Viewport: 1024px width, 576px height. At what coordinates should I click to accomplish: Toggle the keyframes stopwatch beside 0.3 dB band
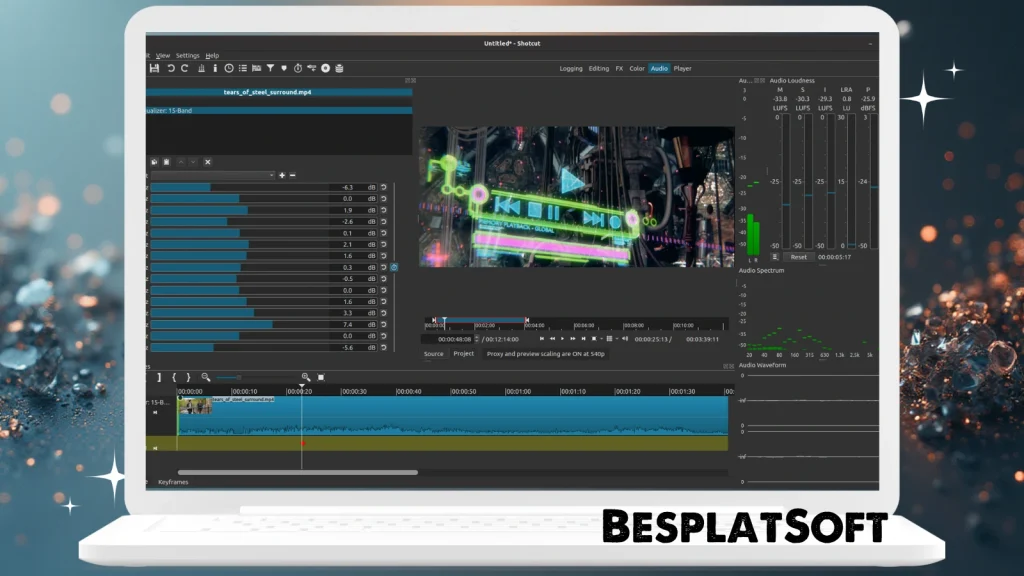coord(394,268)
